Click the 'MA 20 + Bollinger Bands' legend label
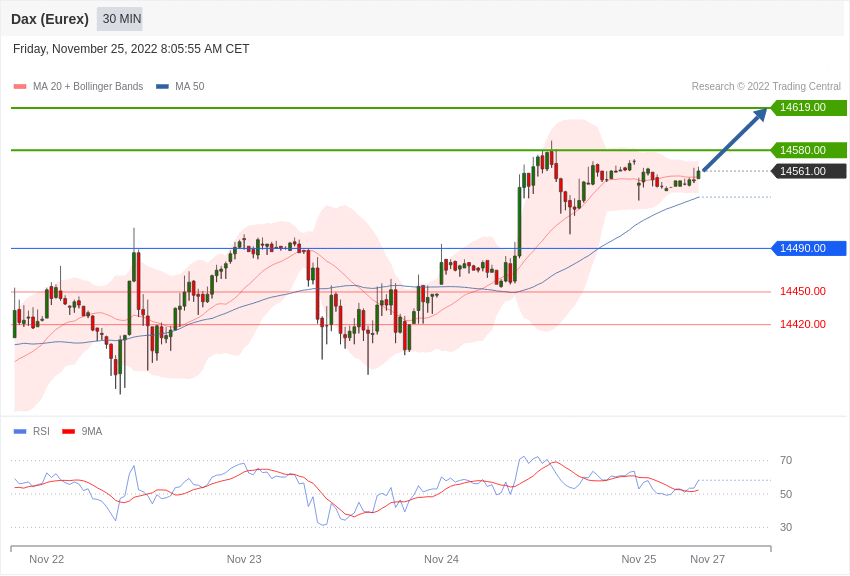Viewport: 850px width, 576px height. [88, 86]
